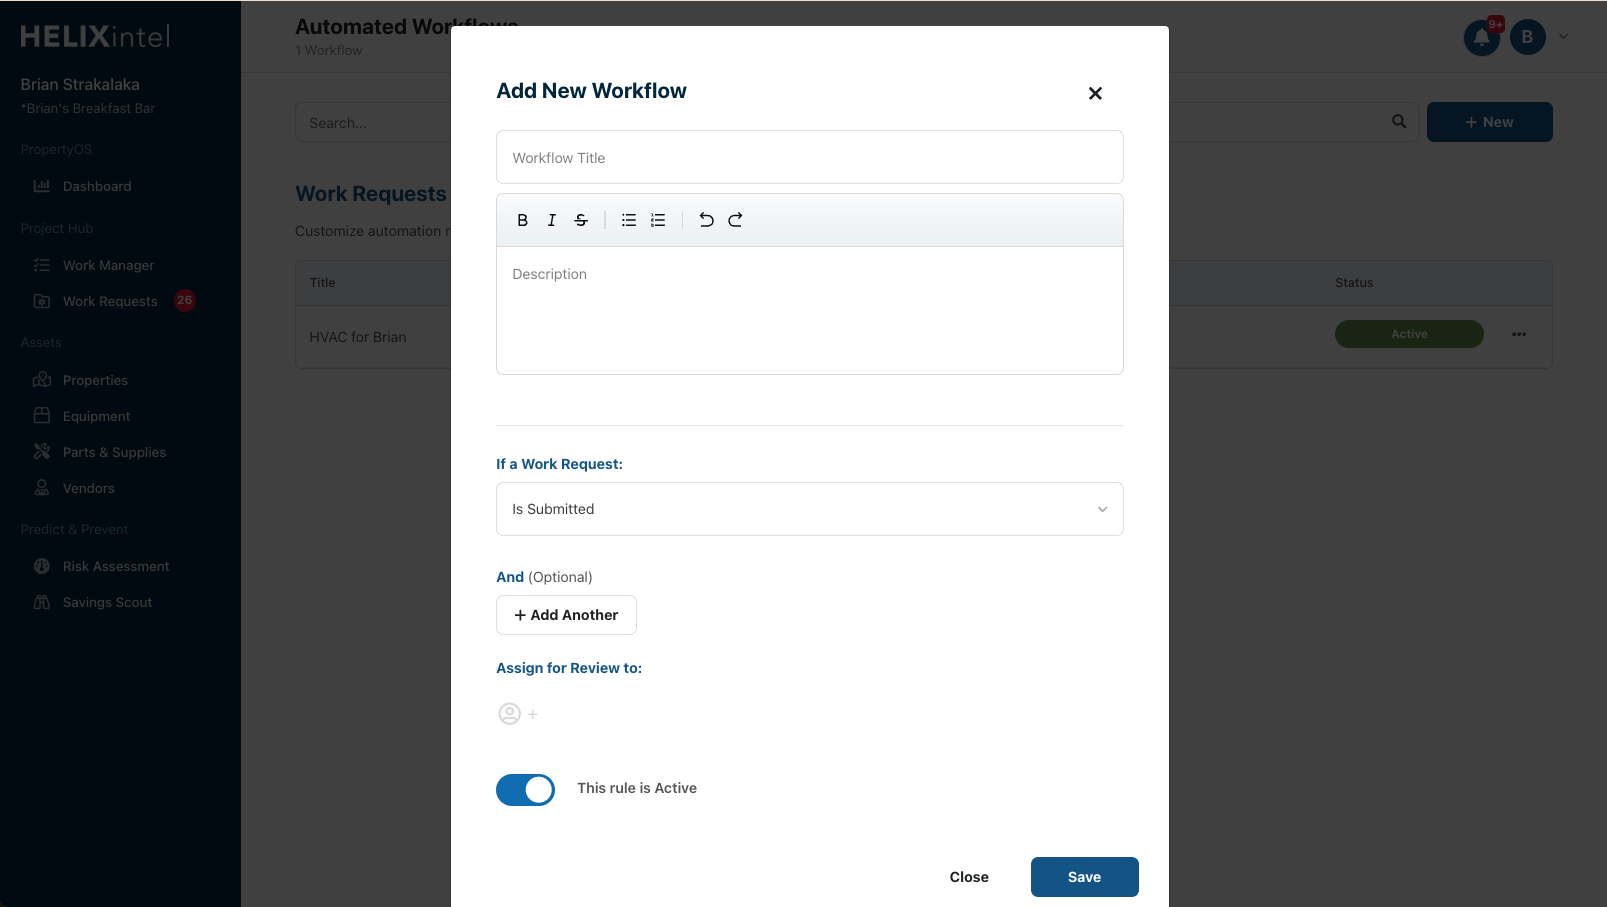
Task: Click into the Description text area
Action: click(810, 311)
